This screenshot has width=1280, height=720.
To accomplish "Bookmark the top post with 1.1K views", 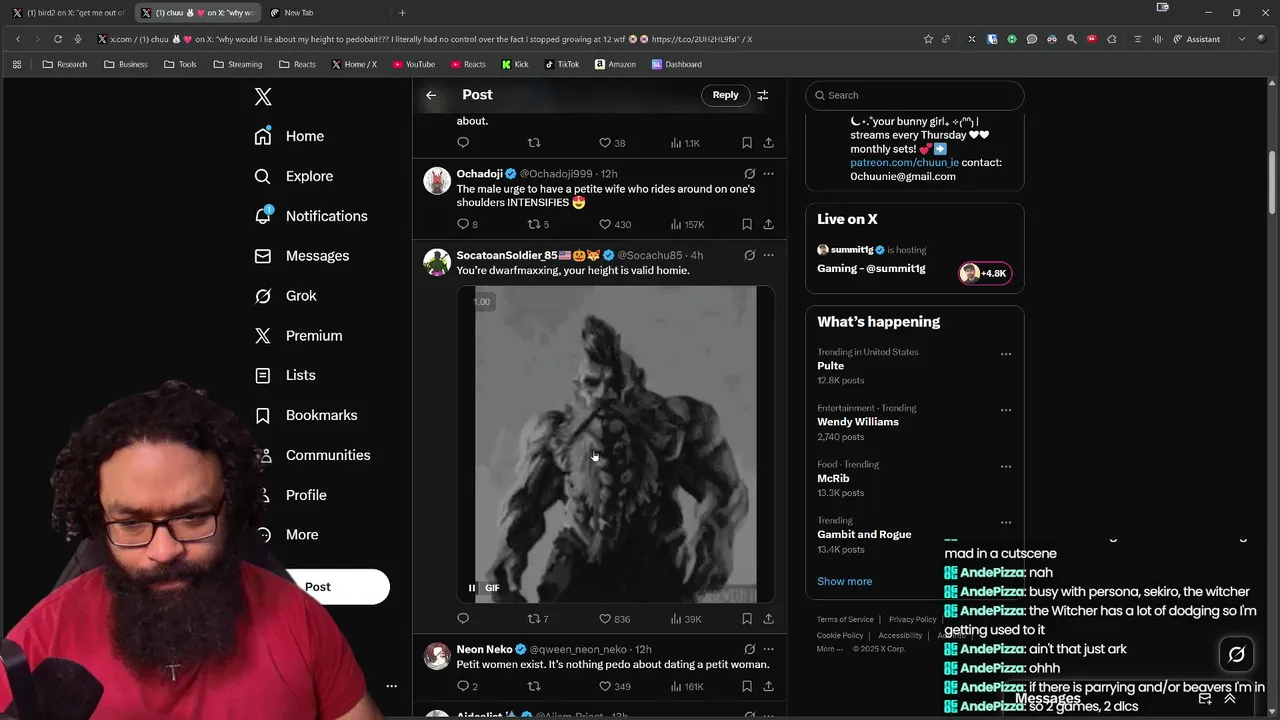I will point(747,143).
